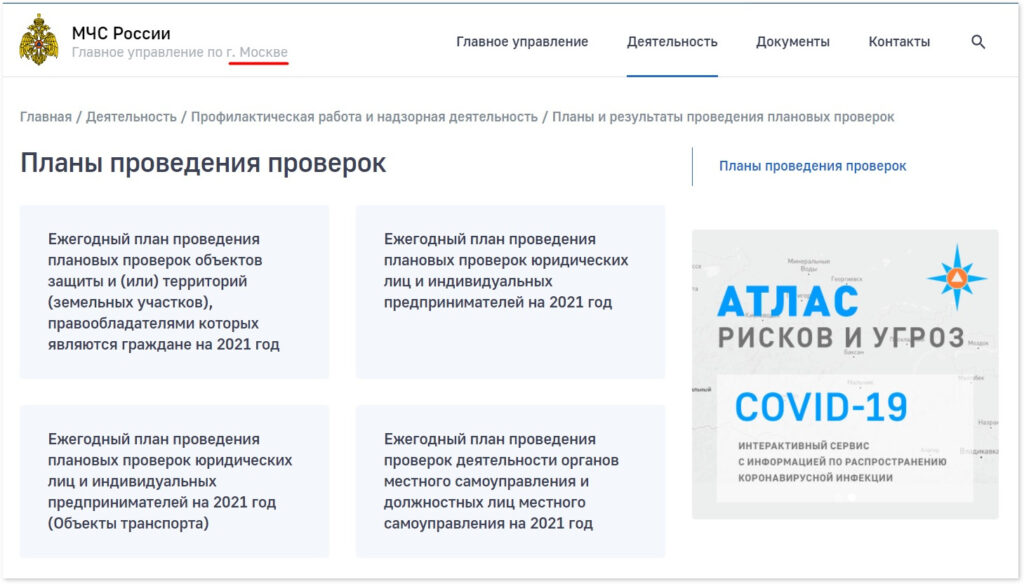The height and width of the screenshot is (584, 1024).
Task: Open plan card for юридических лиц на 2021 год
Action: point(510,292)
